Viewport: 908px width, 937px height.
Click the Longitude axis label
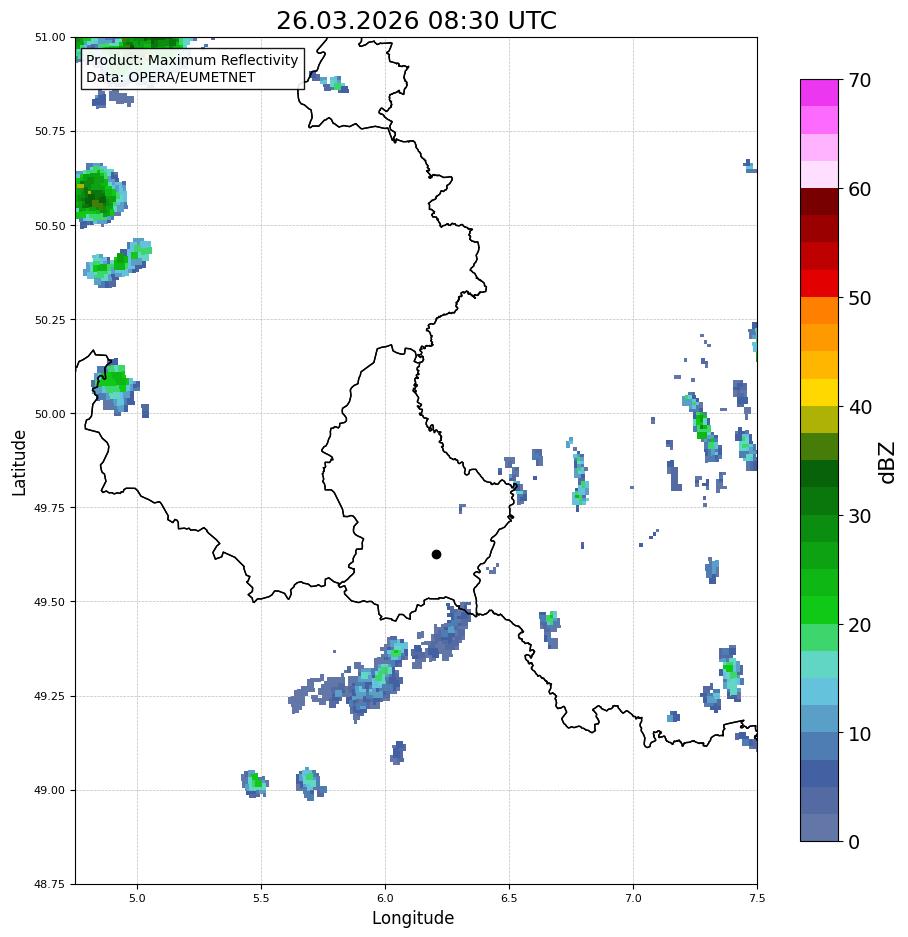click(413, 917)
